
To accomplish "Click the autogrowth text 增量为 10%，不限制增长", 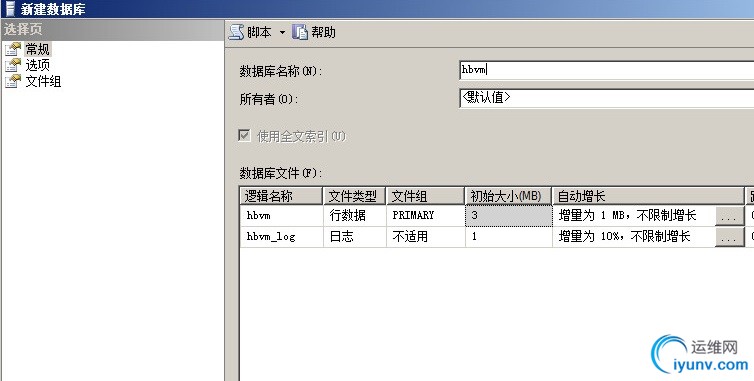I will tap(625, 237).
